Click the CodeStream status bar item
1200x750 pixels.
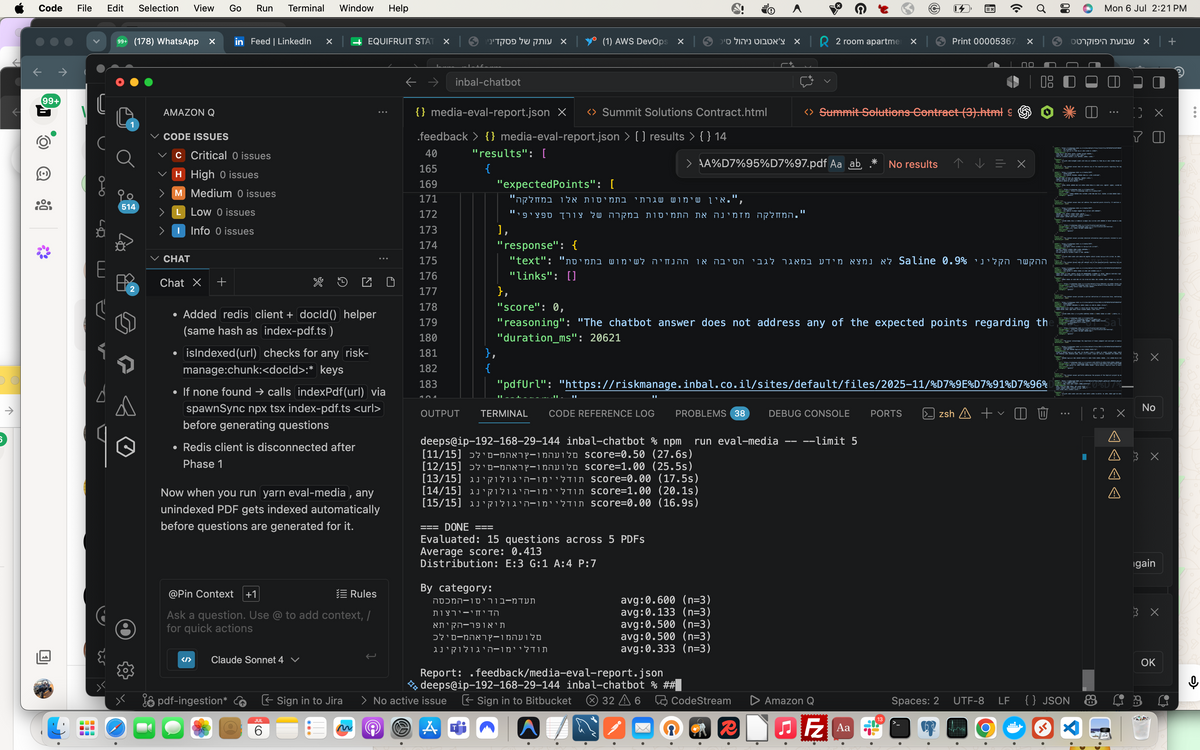point(693,701)
